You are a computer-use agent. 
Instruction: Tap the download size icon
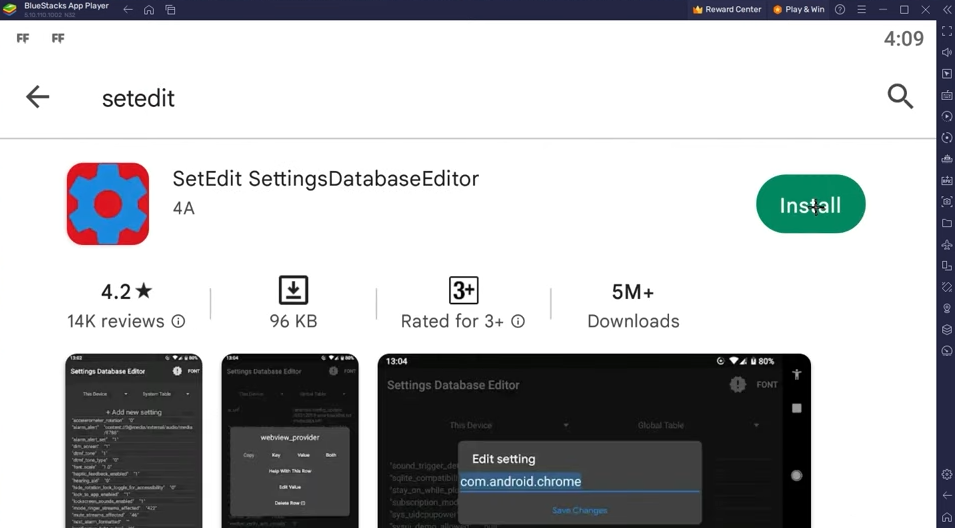coord(293,290)
